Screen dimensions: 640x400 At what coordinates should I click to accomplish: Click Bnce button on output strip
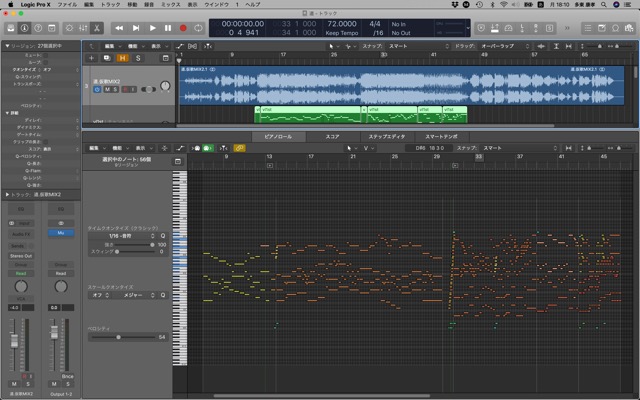67,376
